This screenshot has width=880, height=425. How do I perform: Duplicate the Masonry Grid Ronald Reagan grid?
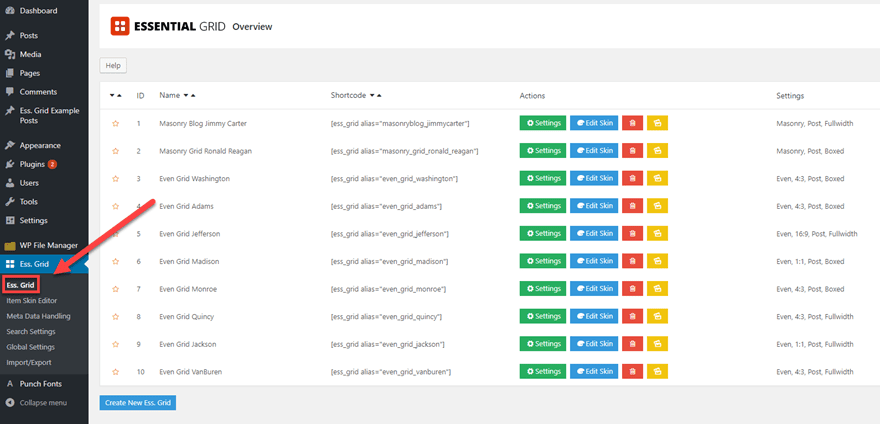click(657, 151)
